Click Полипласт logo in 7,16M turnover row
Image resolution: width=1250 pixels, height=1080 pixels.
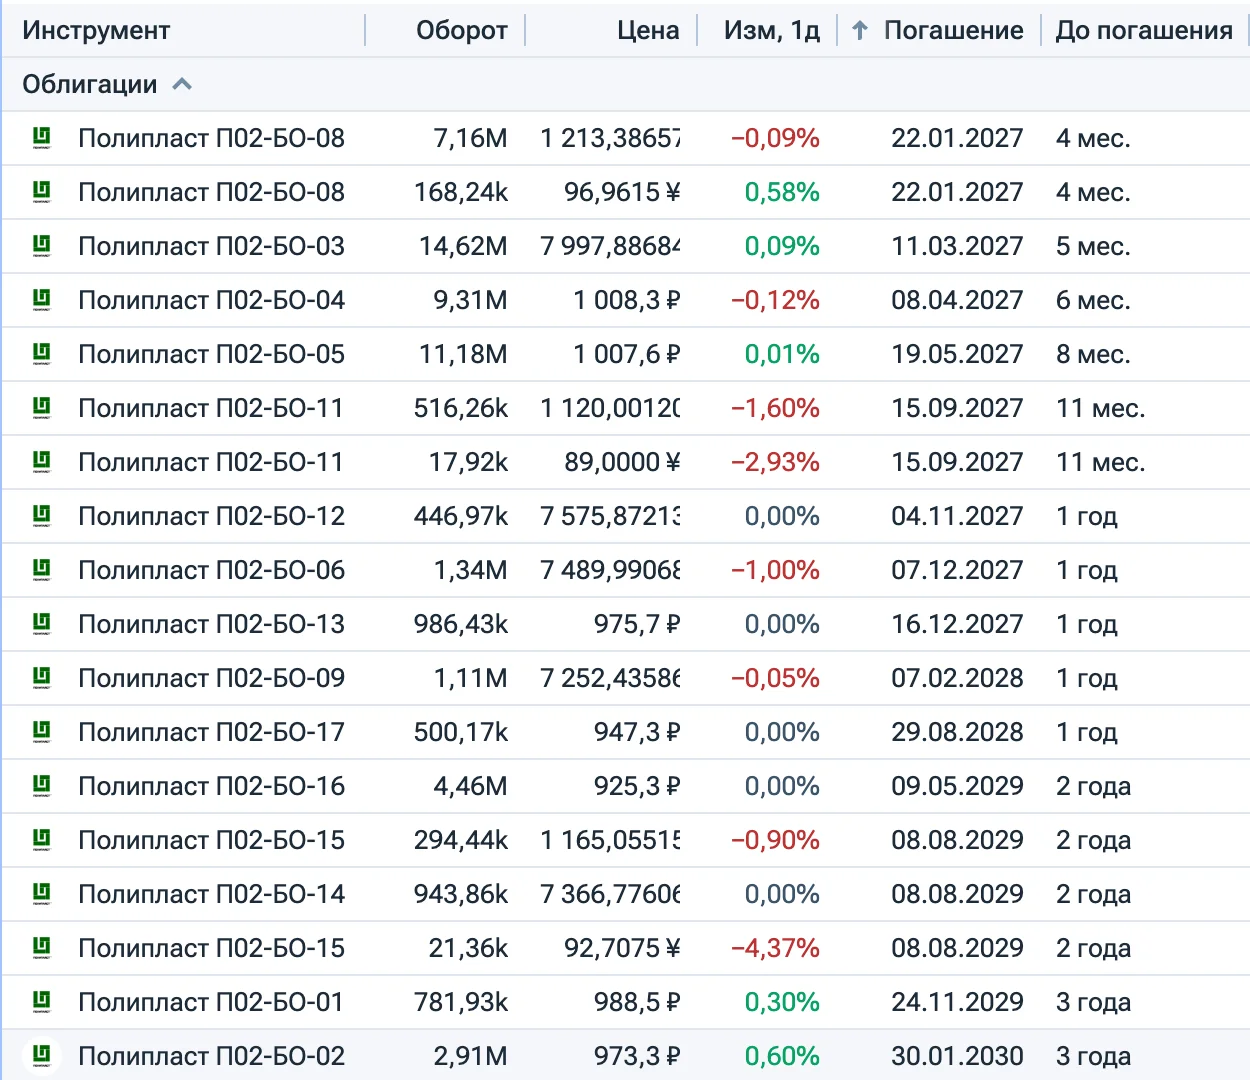coord(42,138)
